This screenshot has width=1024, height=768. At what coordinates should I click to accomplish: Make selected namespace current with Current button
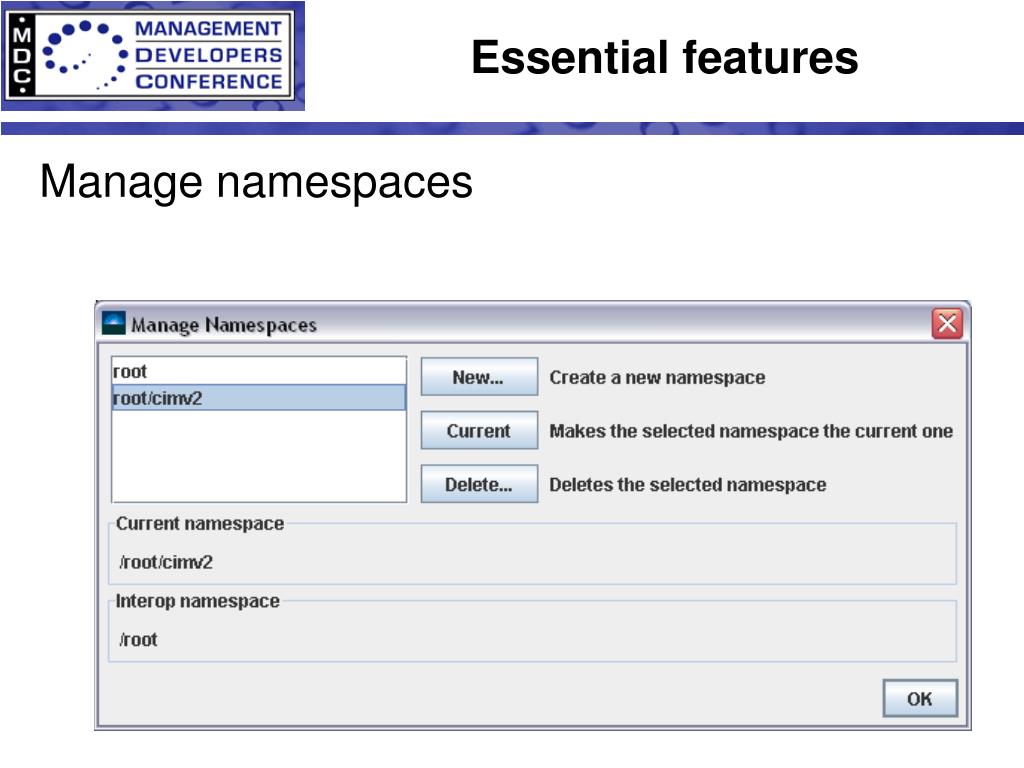(479, 430)
